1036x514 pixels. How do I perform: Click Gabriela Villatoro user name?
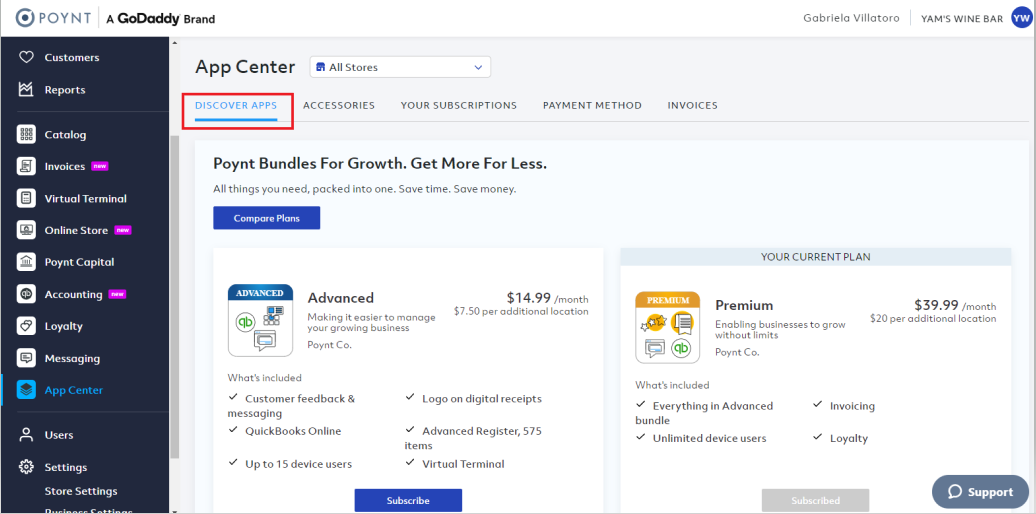pos(851,18)
